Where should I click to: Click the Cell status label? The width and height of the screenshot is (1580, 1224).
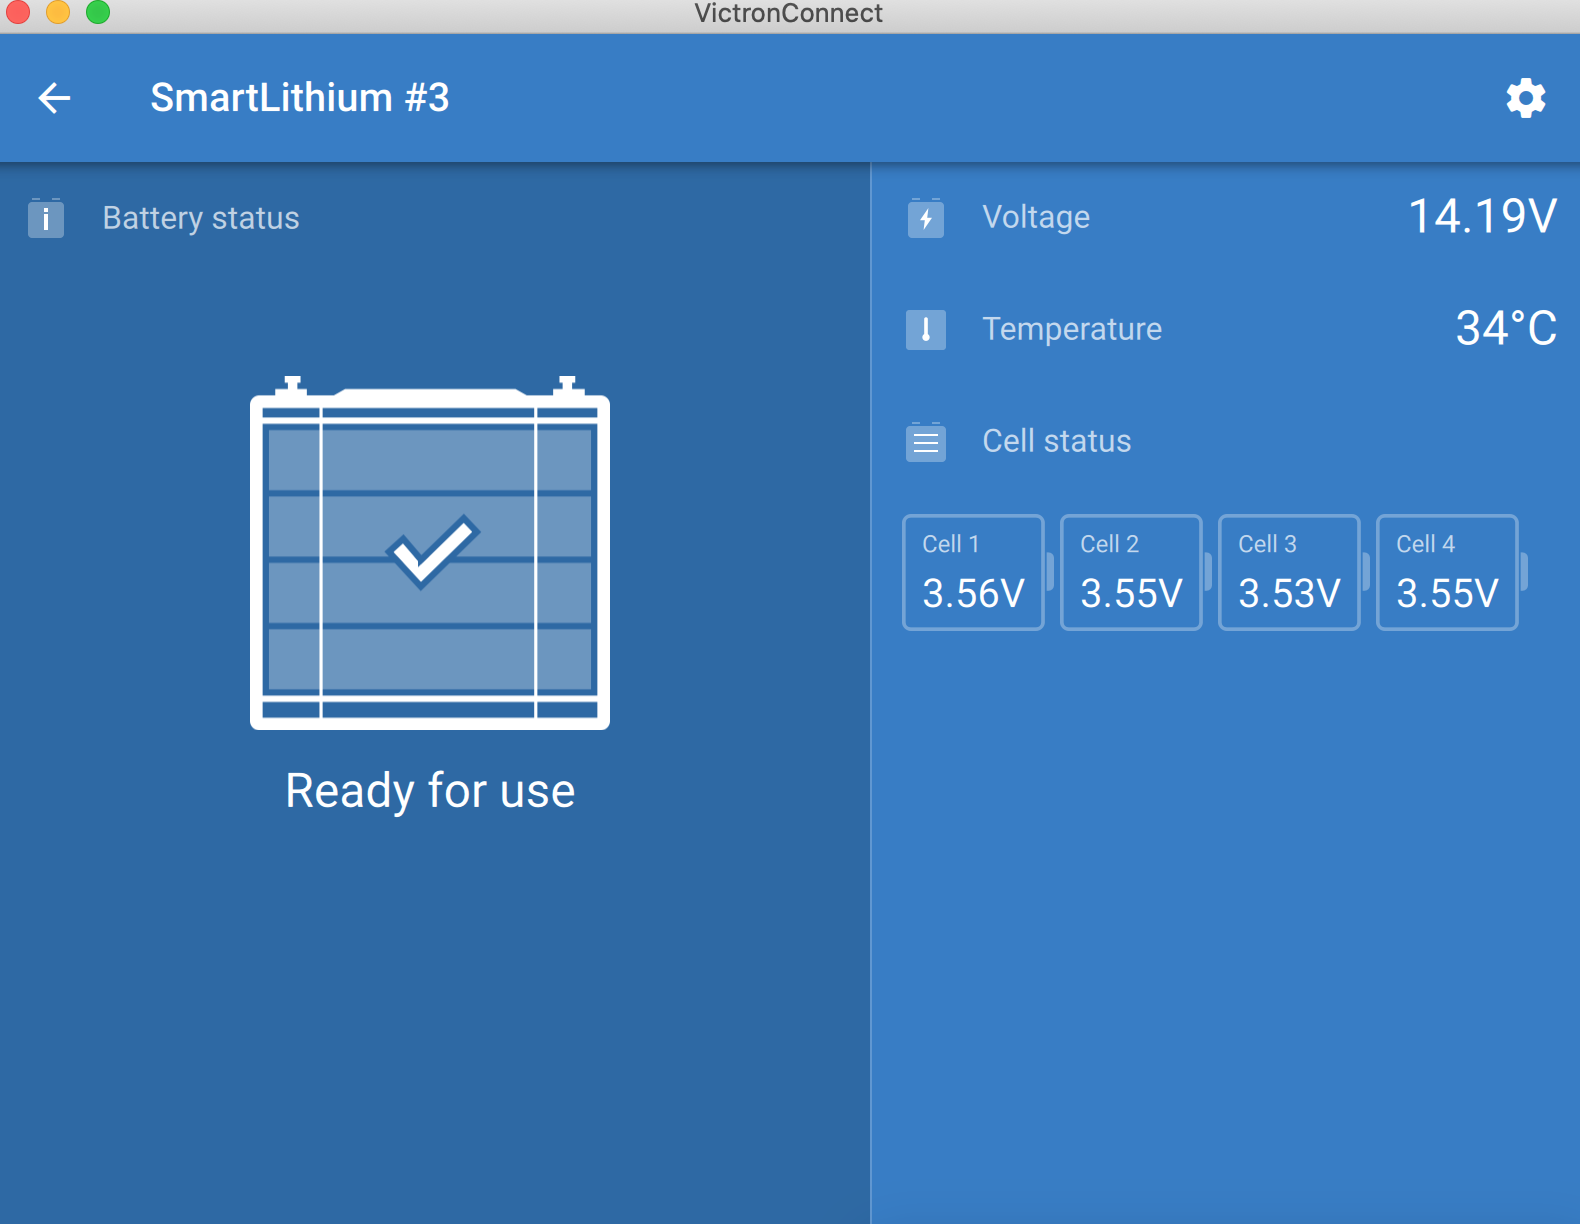[x=1056, y=441]
